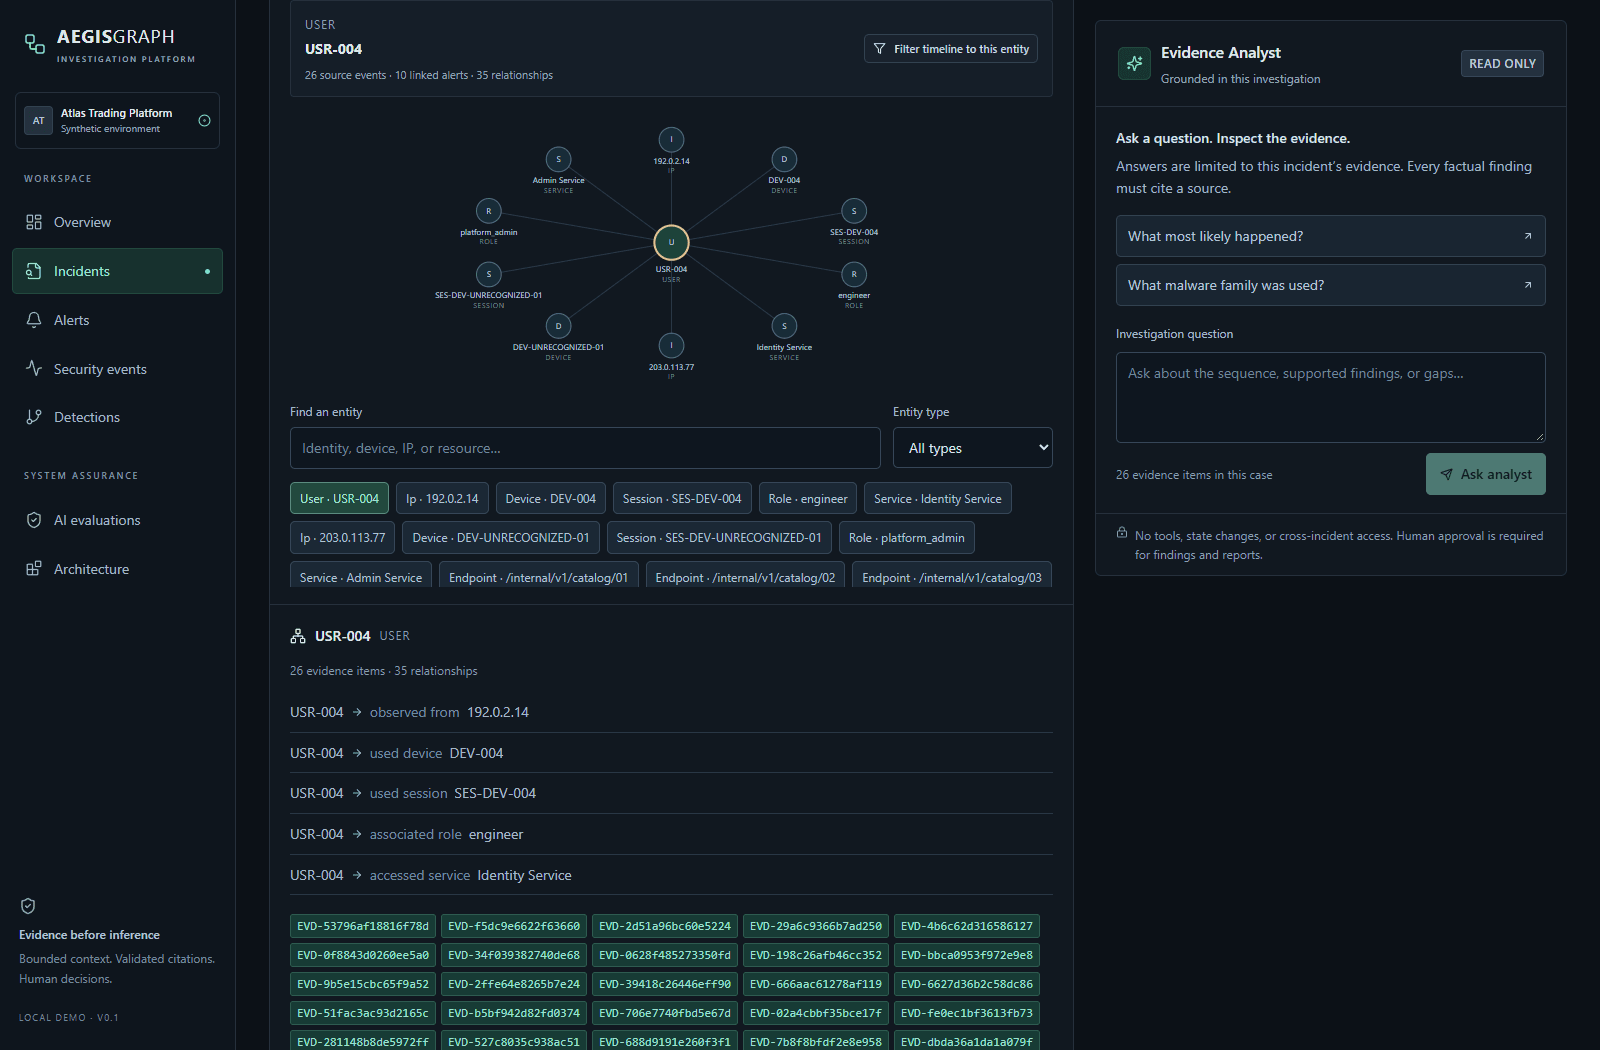Click Filter timeline to this entity button

(x=951, y=49)
